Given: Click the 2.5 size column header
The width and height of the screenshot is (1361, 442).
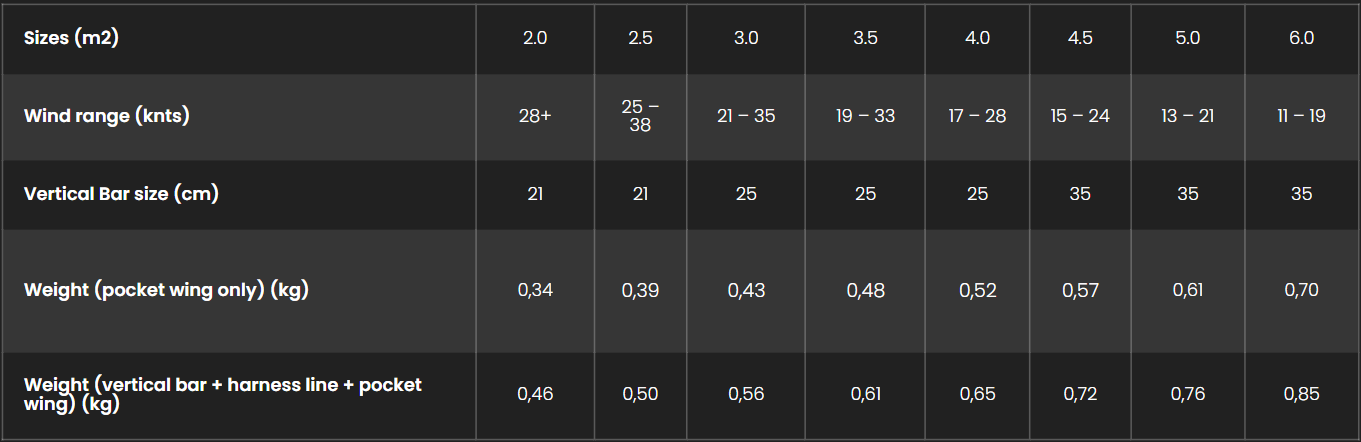Looking at the screenshot, I should pyautogui.click(x=640, y=39).
